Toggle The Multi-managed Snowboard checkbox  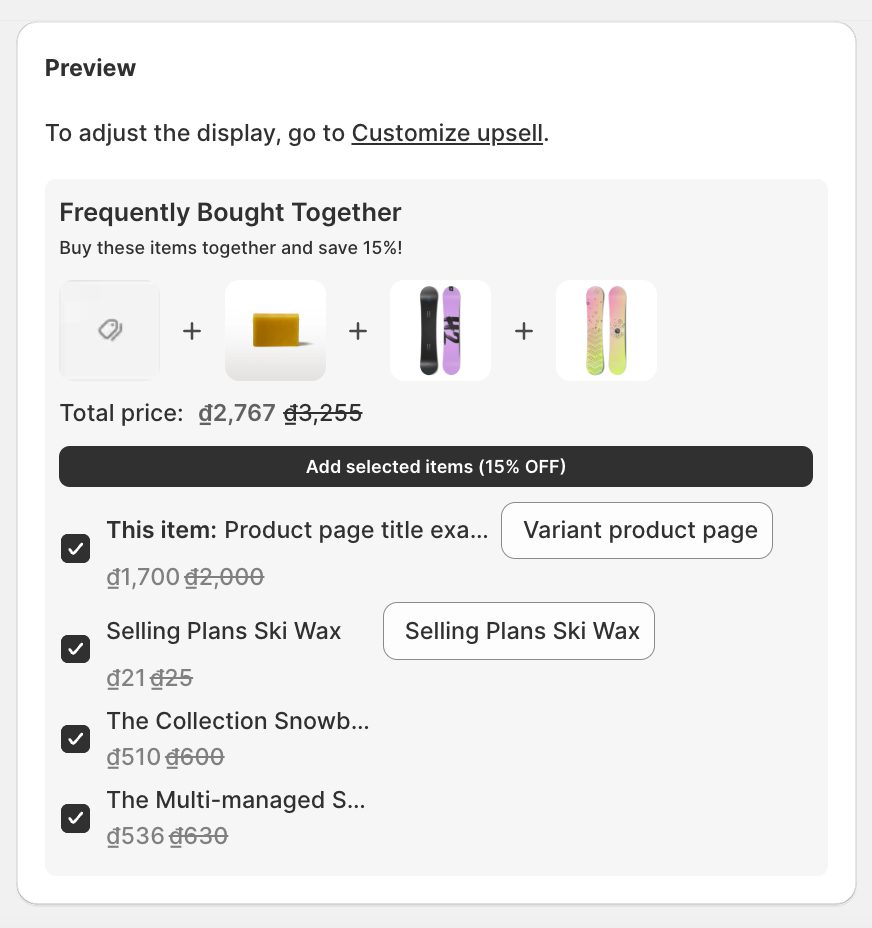[76, 819]
